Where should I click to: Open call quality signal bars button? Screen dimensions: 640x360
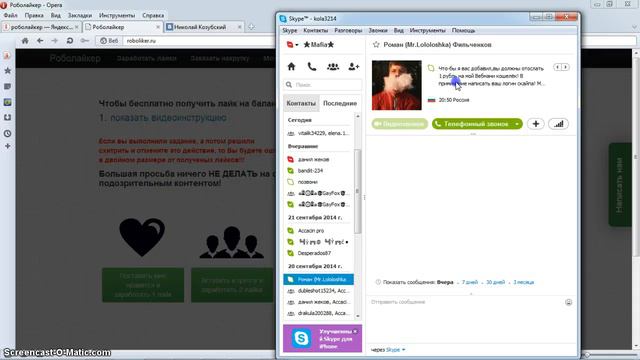[x=558, y=124]
